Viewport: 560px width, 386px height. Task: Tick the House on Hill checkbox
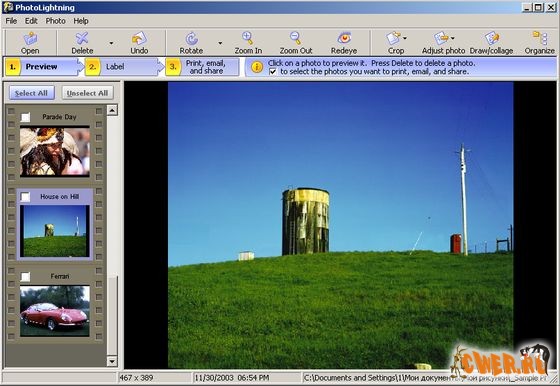[x=25, y=197]
